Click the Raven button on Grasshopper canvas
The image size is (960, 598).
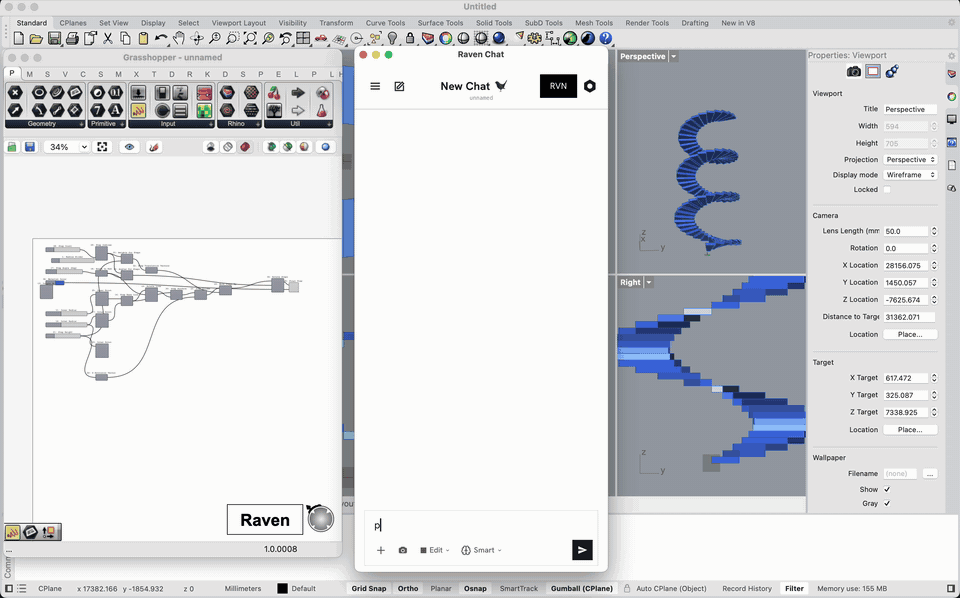[264, 520]
